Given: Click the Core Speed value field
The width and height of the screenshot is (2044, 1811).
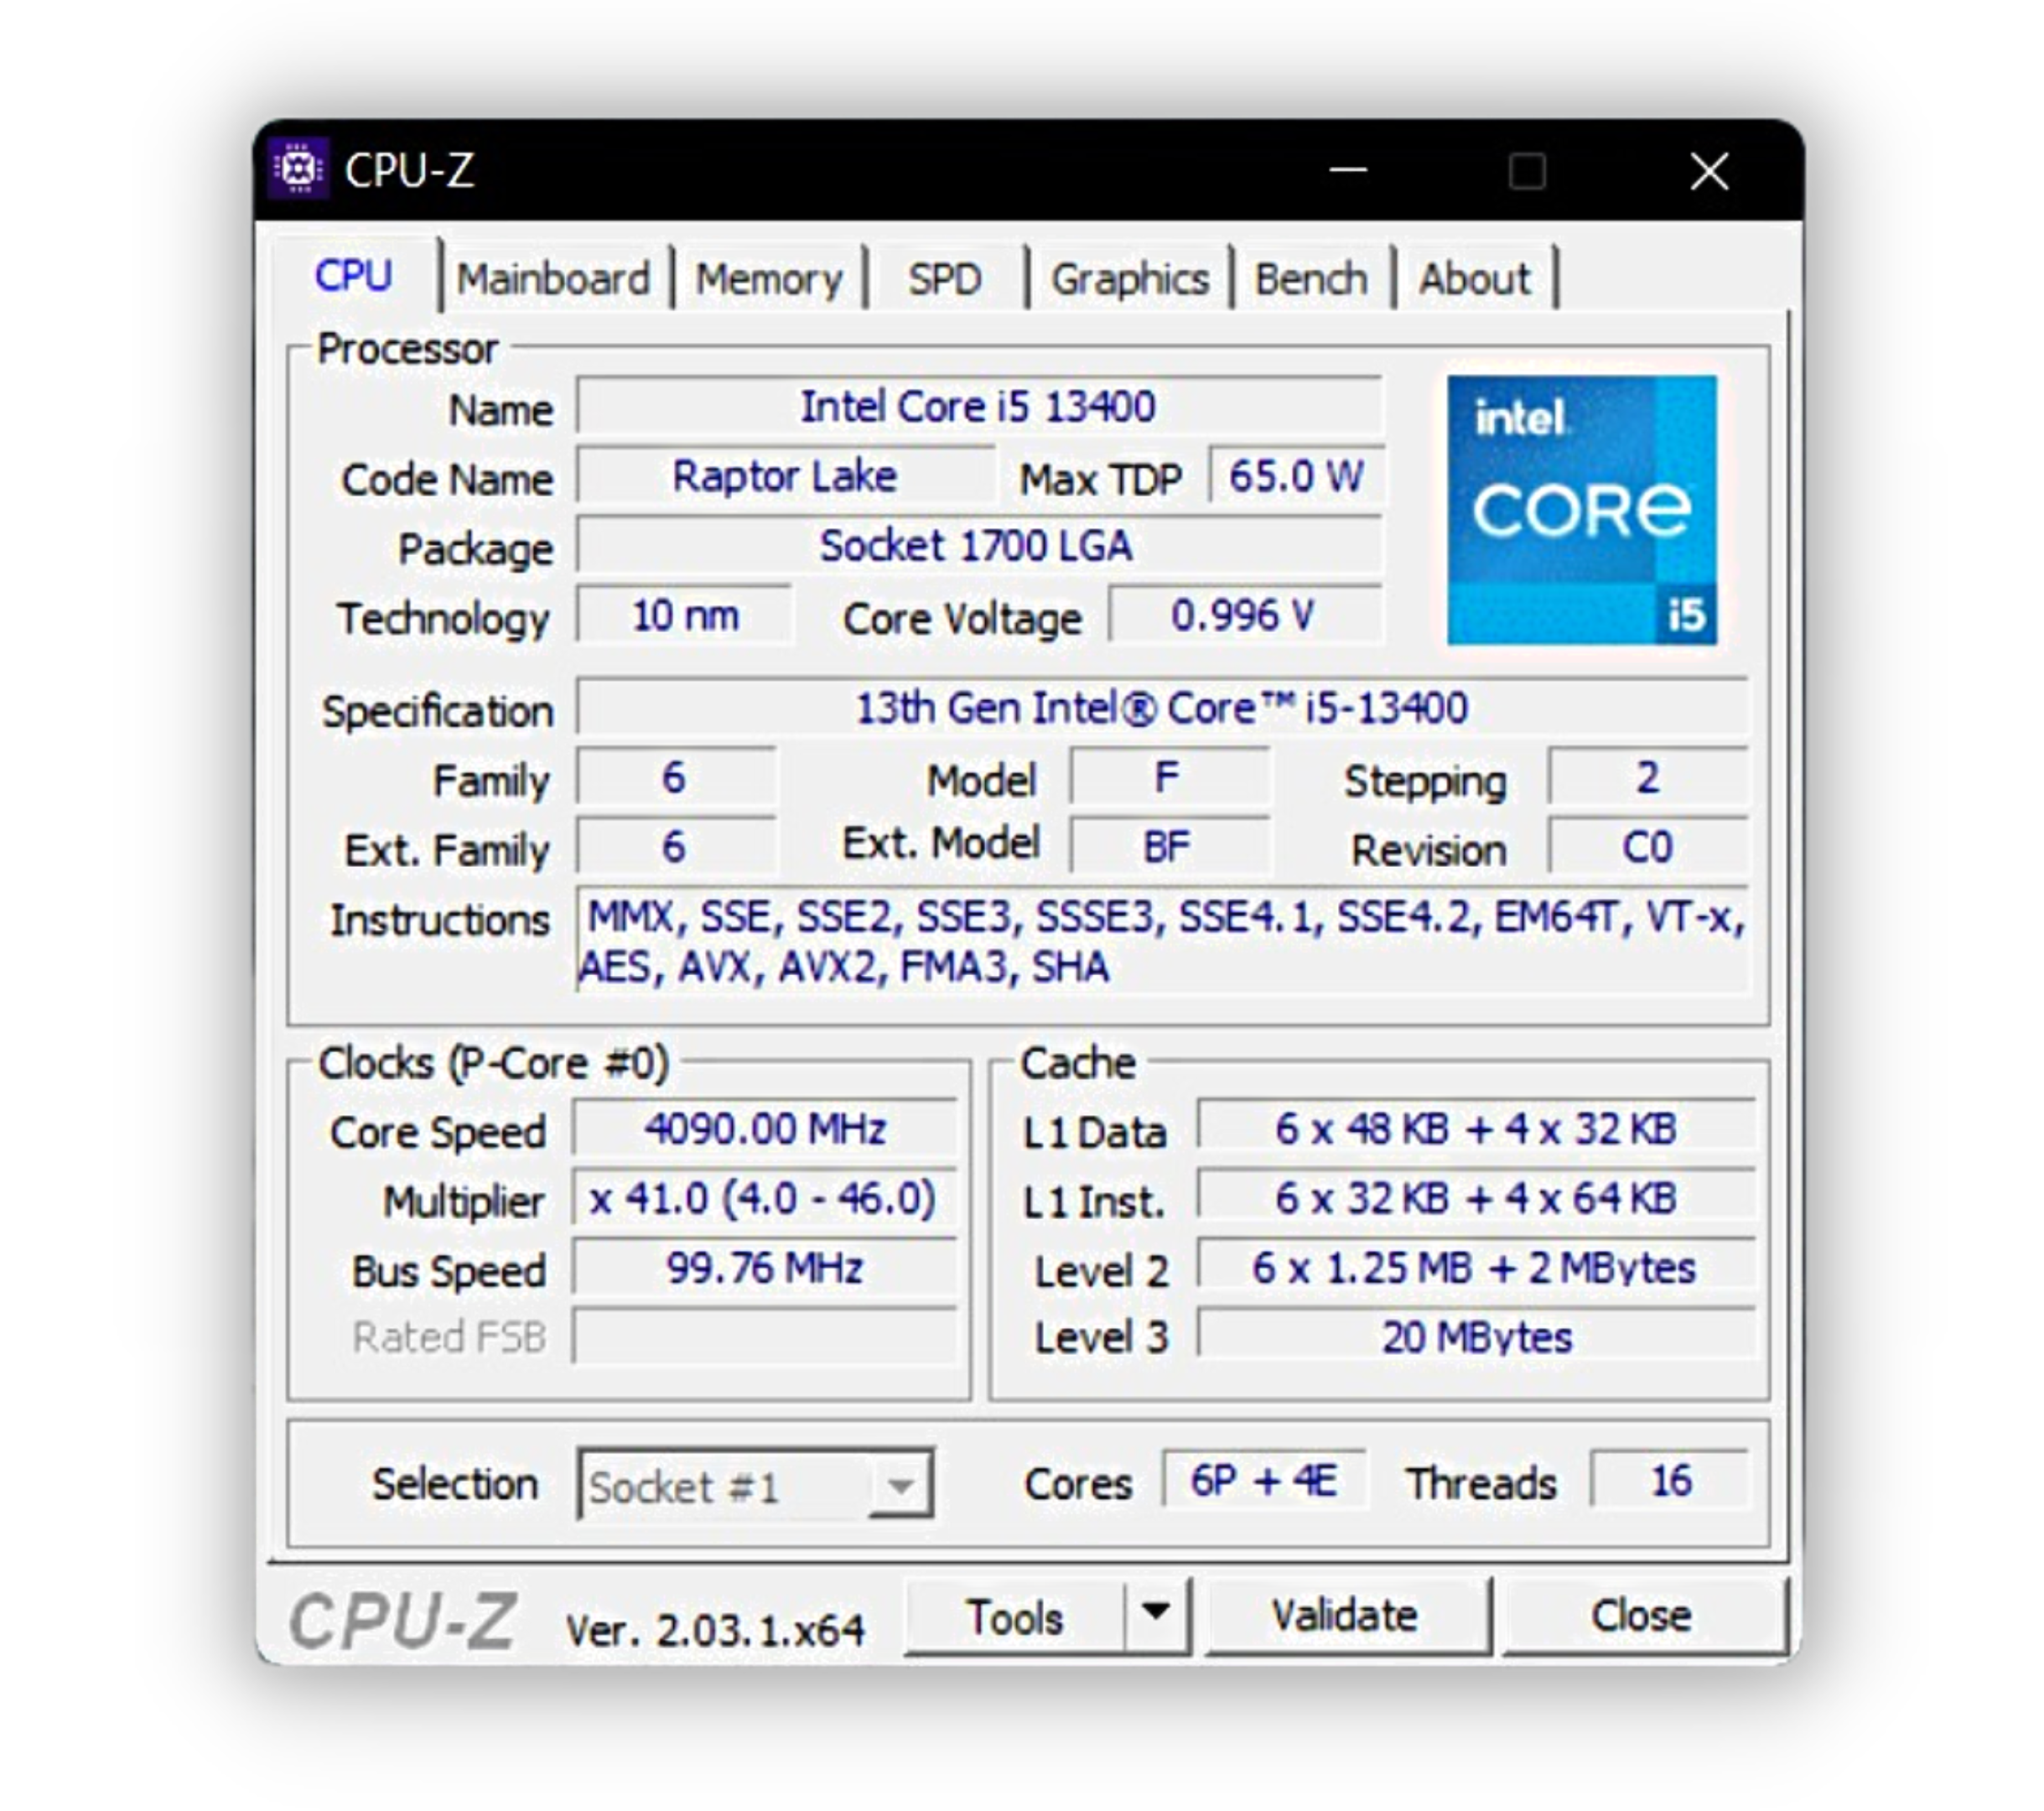Looking at the screenshot, I should point(765,1130).
